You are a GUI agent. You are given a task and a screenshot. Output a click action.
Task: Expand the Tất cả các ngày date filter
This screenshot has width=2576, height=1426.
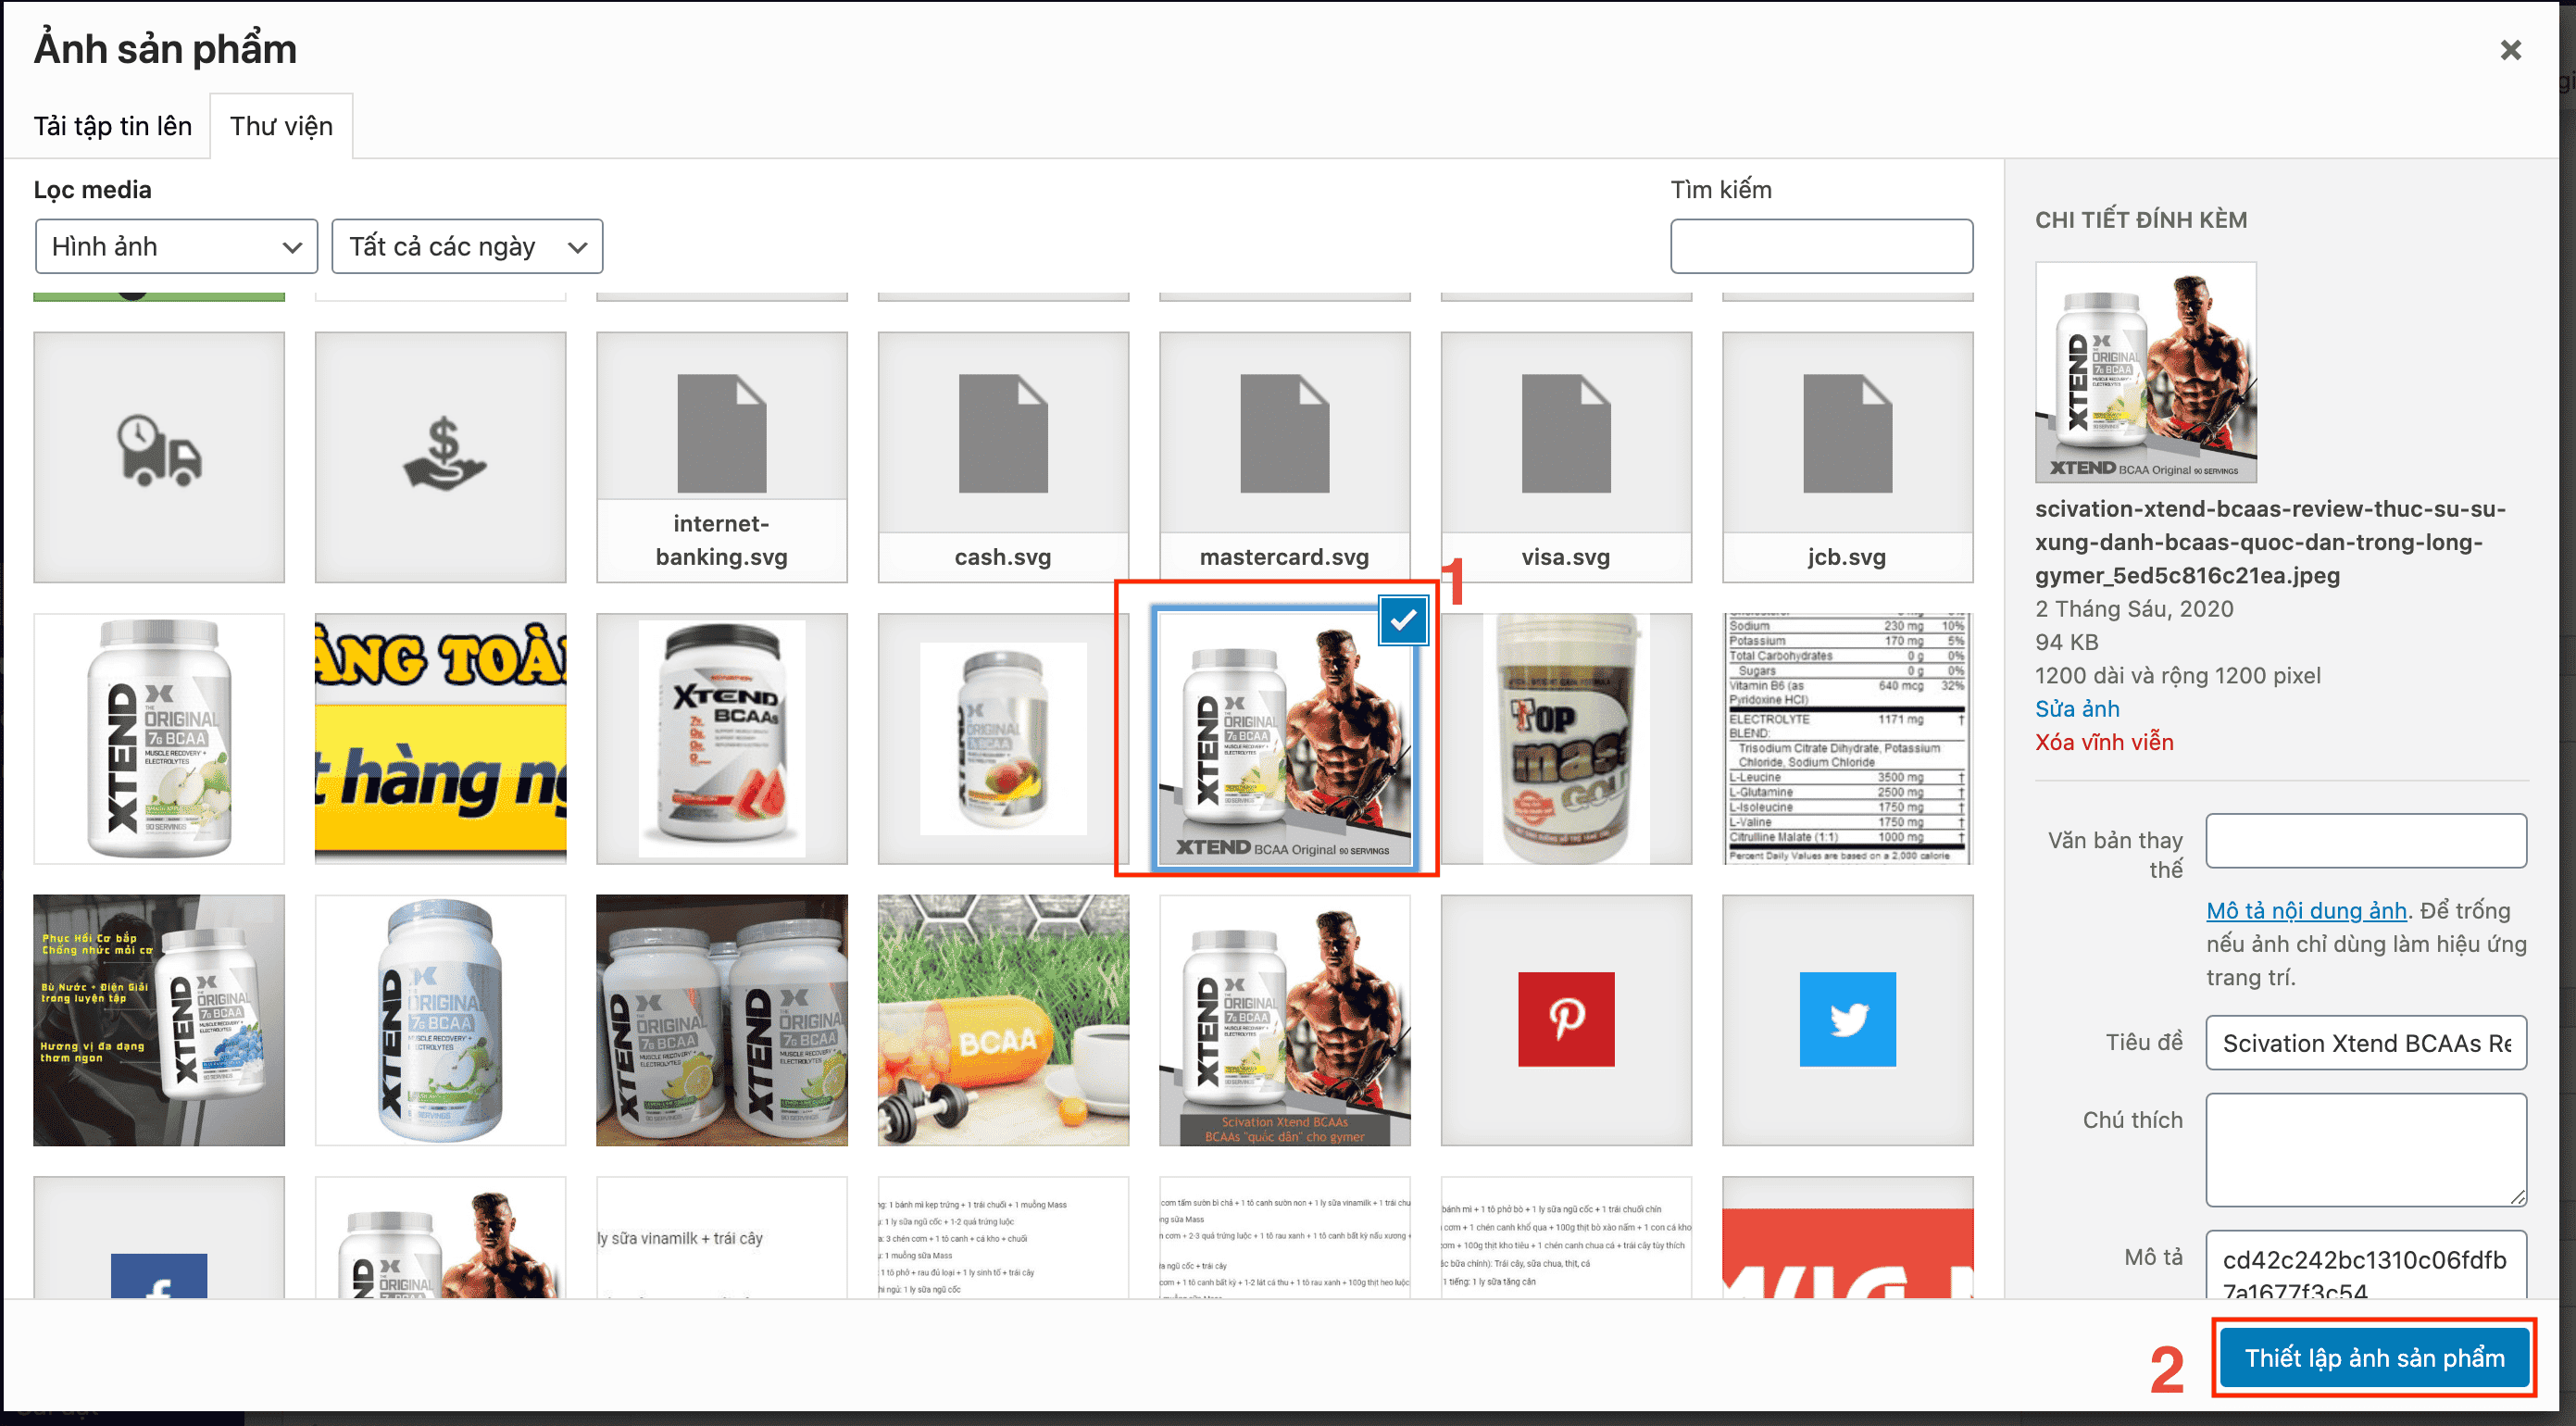[467, 247]
